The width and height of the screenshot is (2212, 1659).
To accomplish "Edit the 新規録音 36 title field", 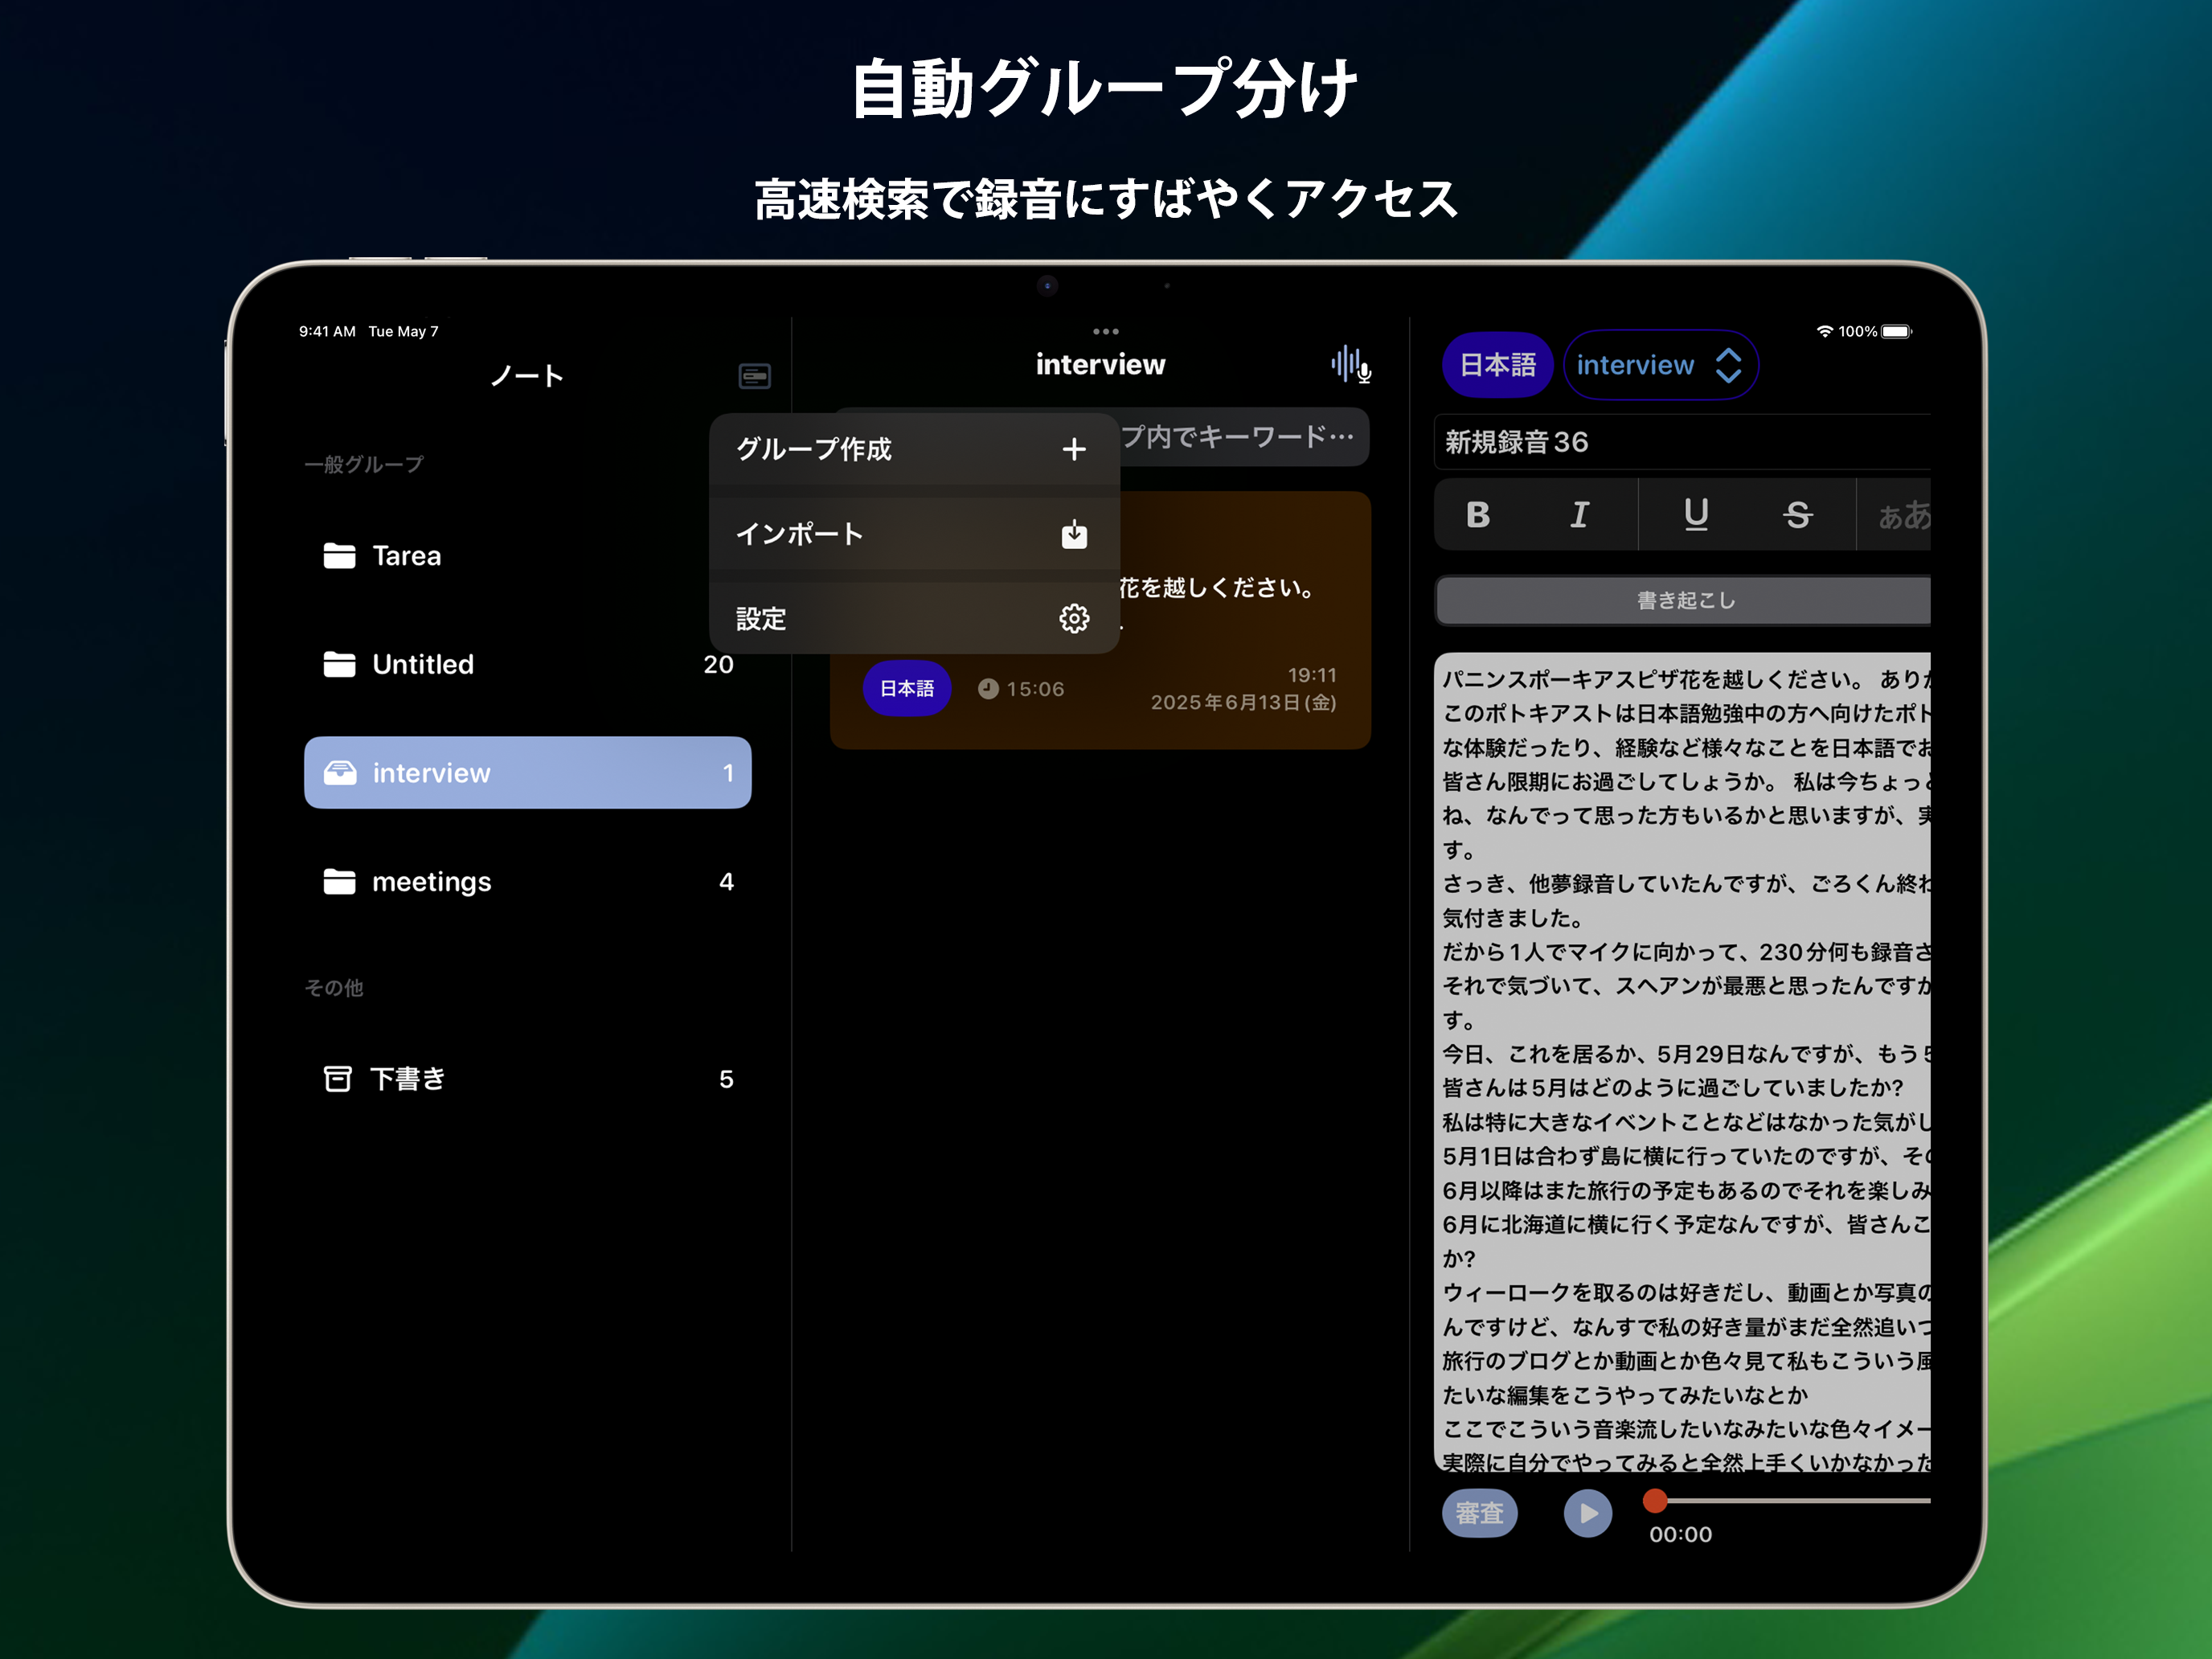I will click(x=1682, y=442).
